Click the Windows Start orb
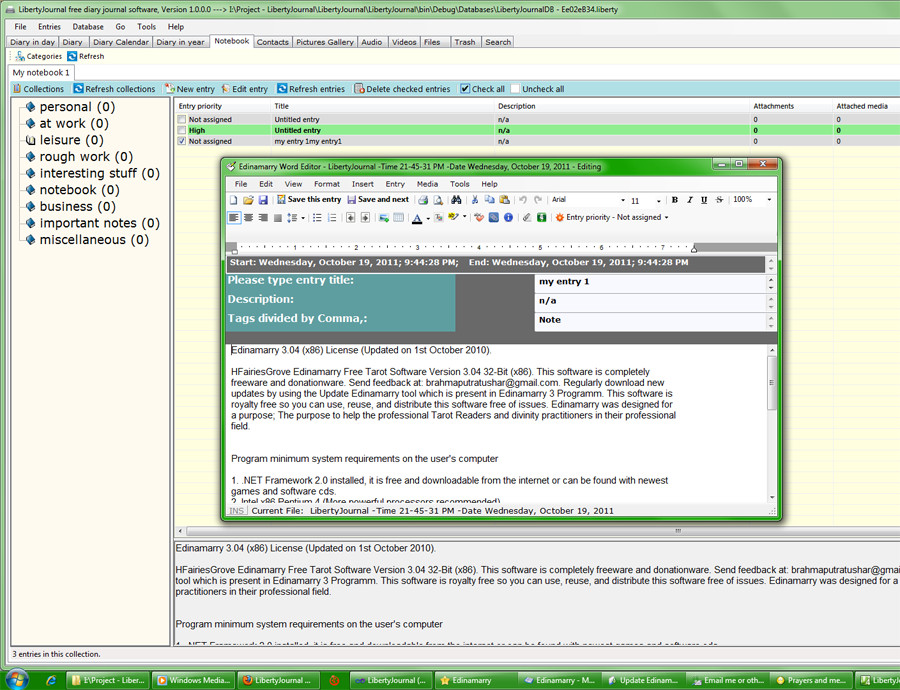The image size is (900, 690). [x=17, y=680]
